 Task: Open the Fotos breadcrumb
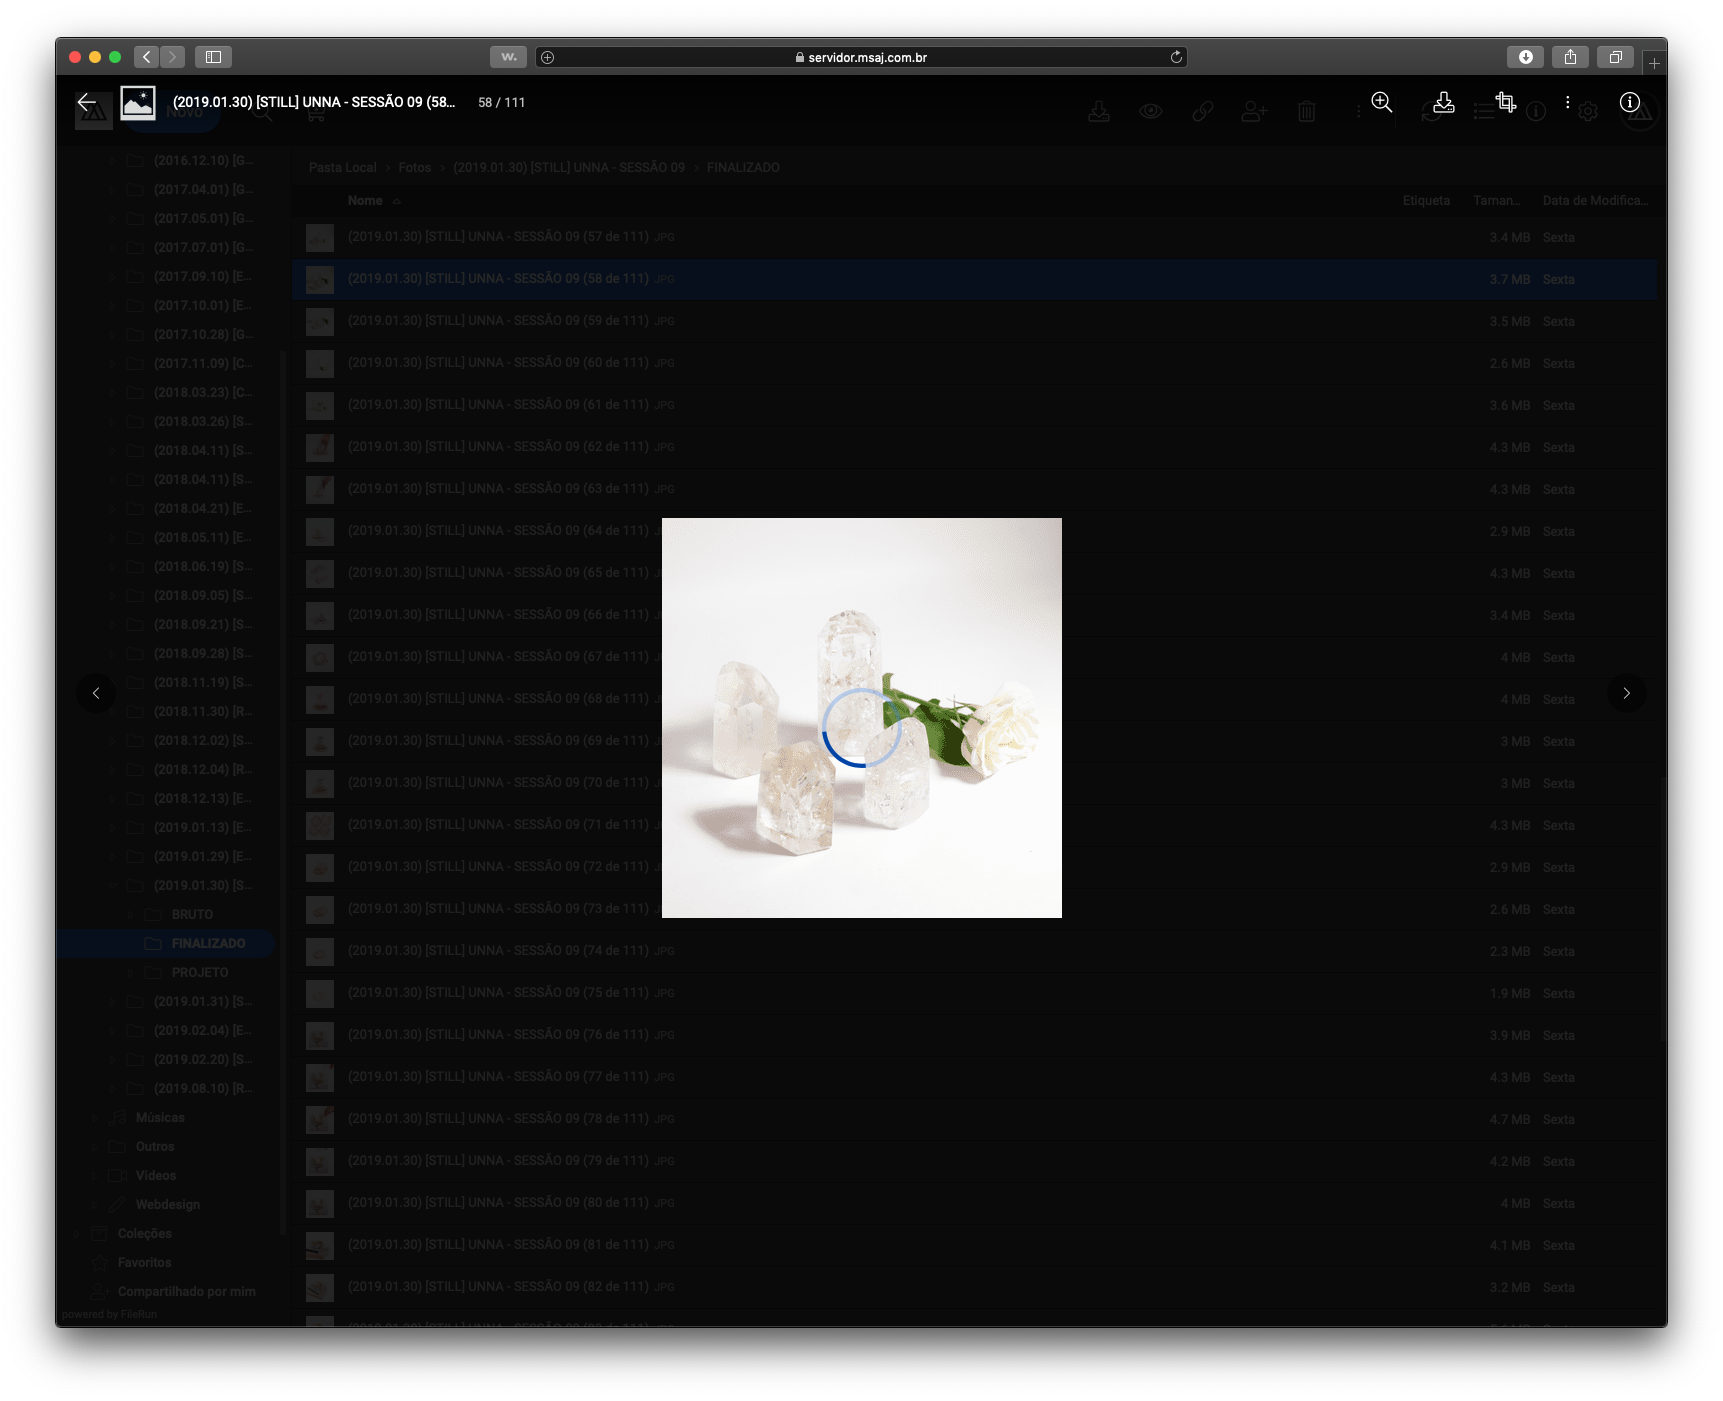tap(415, 168)
